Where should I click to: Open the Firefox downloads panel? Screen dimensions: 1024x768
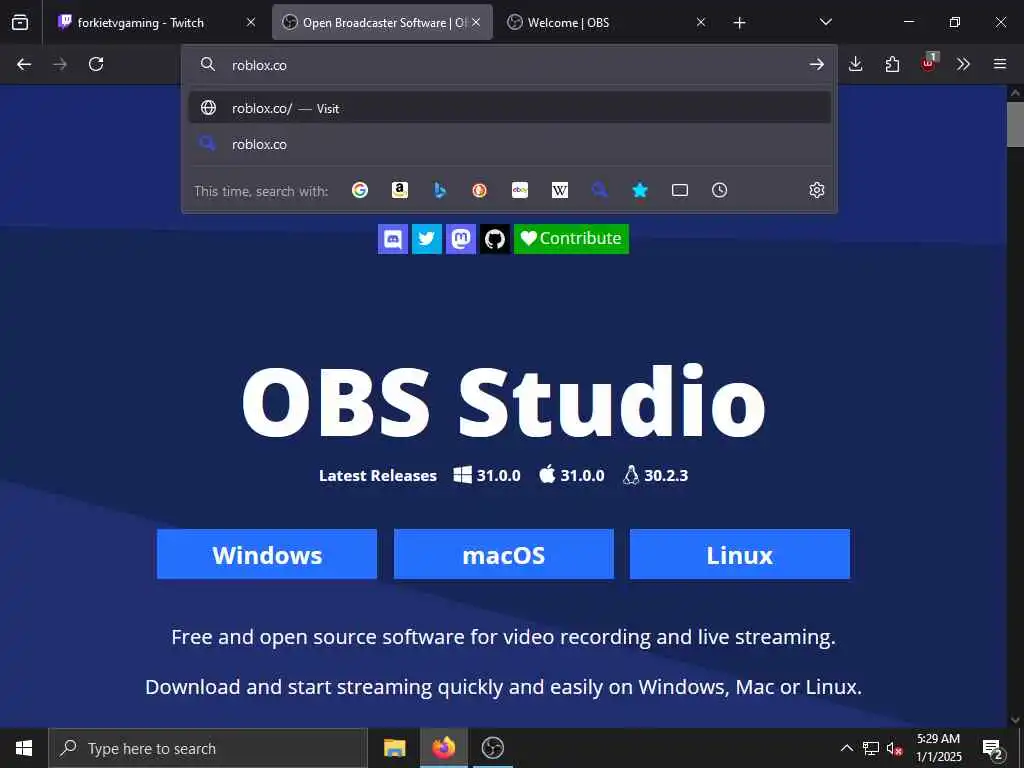pyautogui.click(x=856, y=64)
